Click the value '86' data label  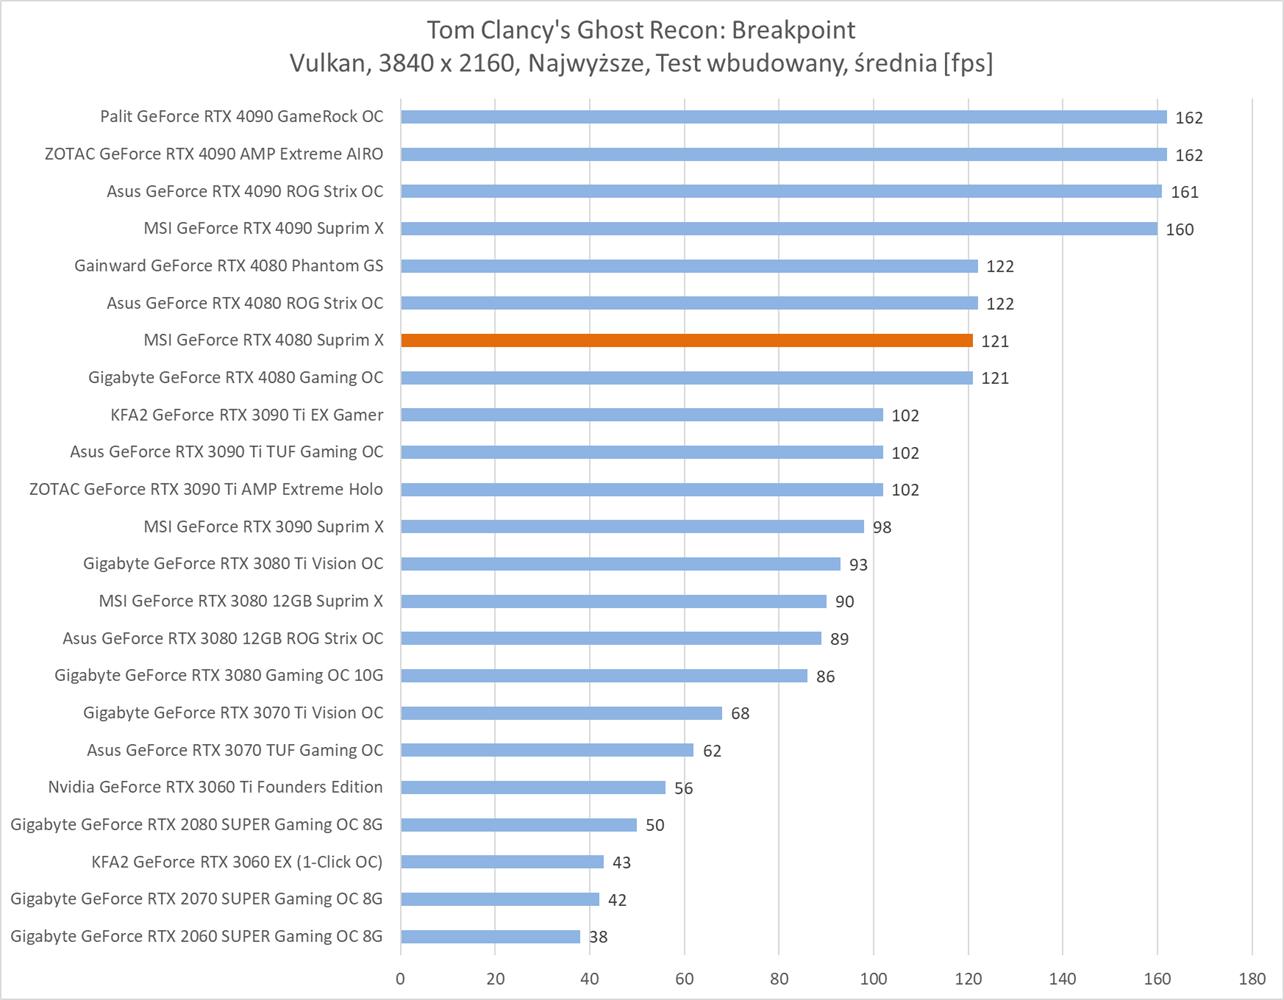(825, 677)
